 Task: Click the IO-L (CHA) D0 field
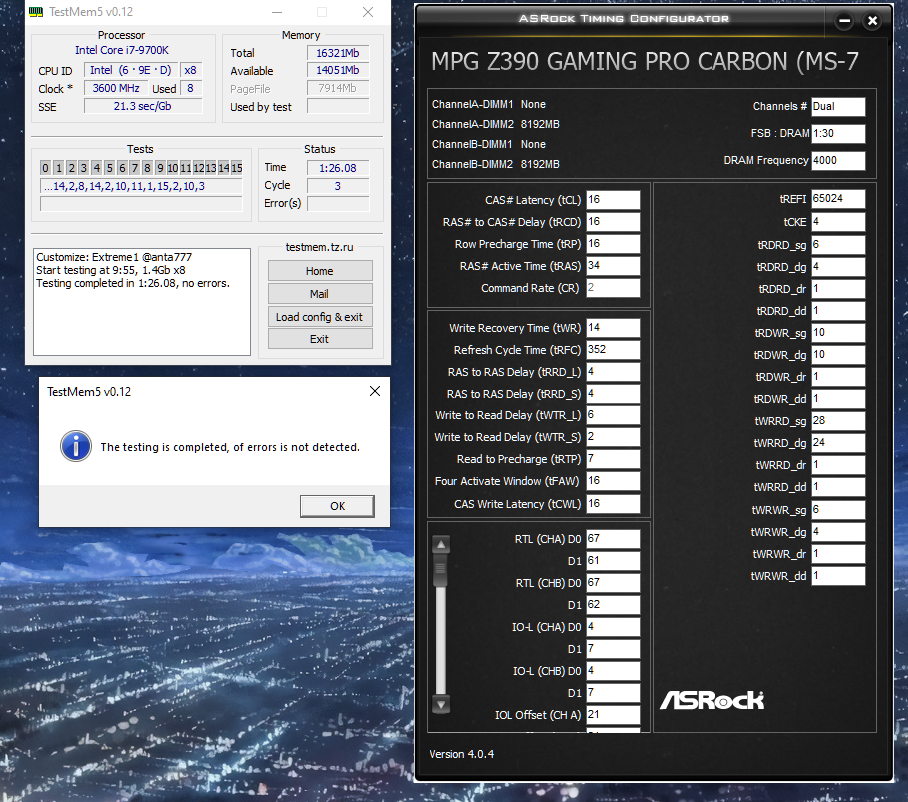[613, 627]
